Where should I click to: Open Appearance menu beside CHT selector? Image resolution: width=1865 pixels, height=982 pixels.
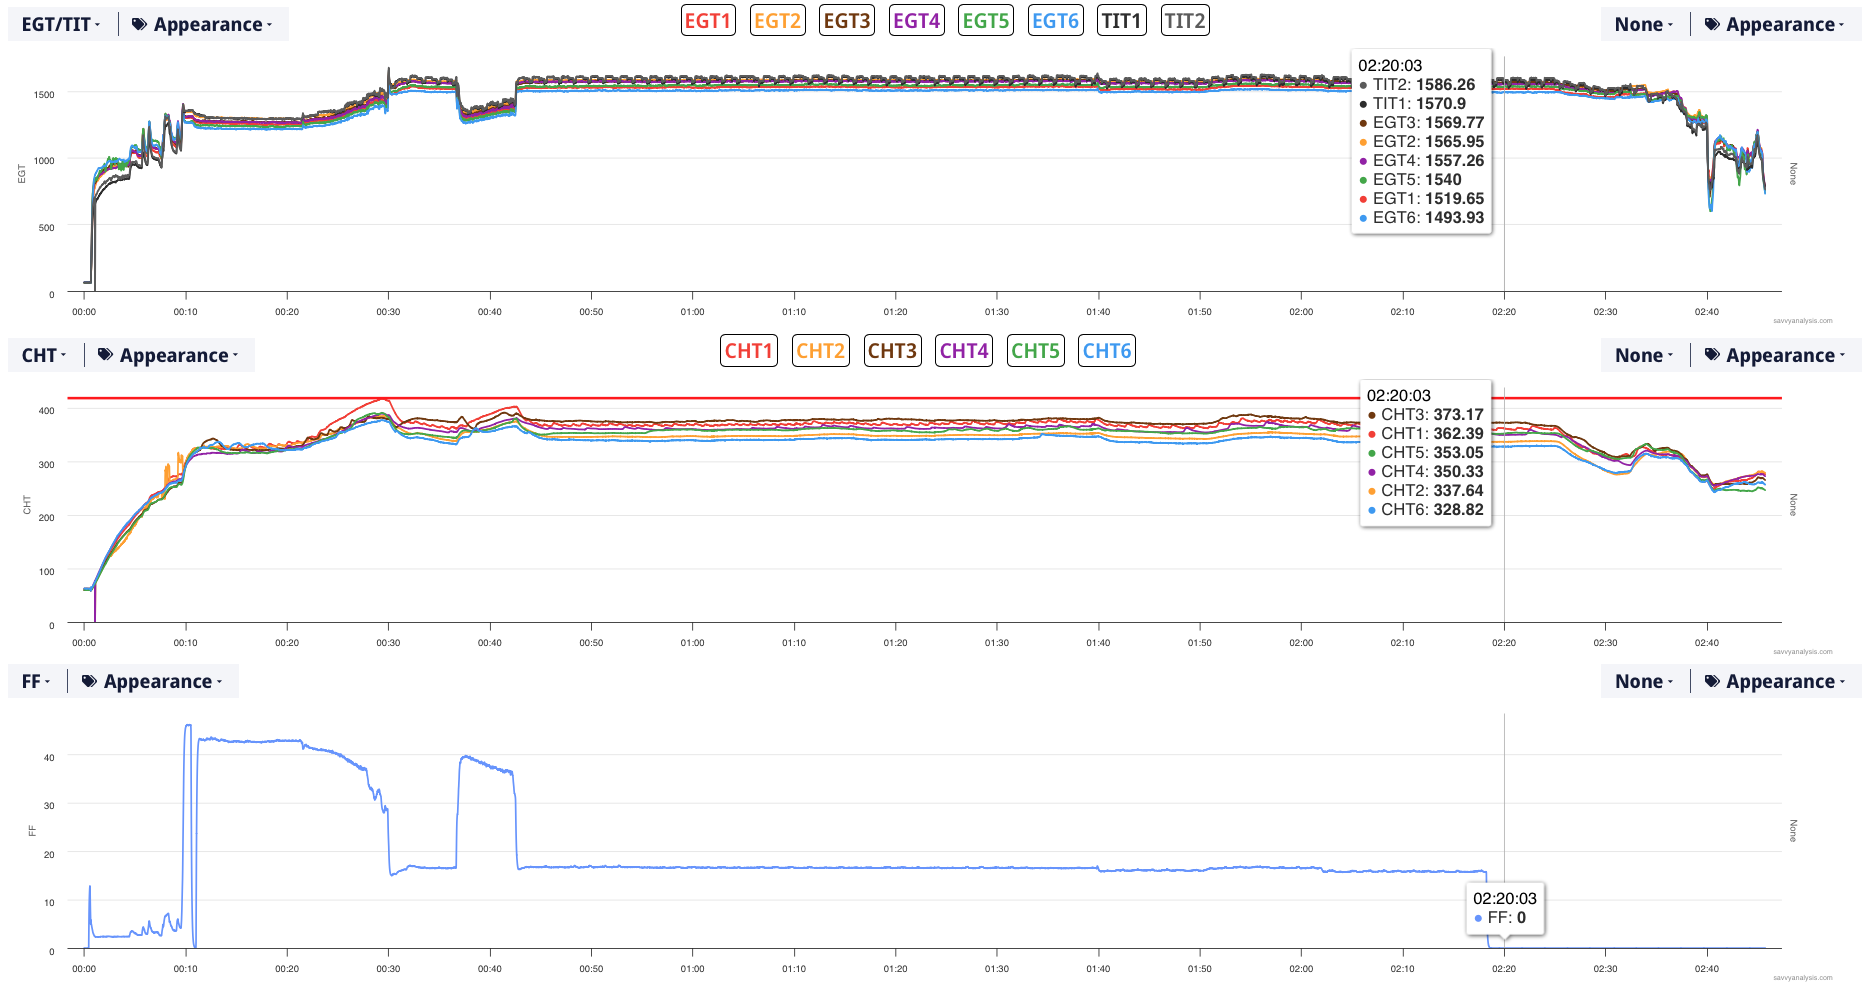169,356
